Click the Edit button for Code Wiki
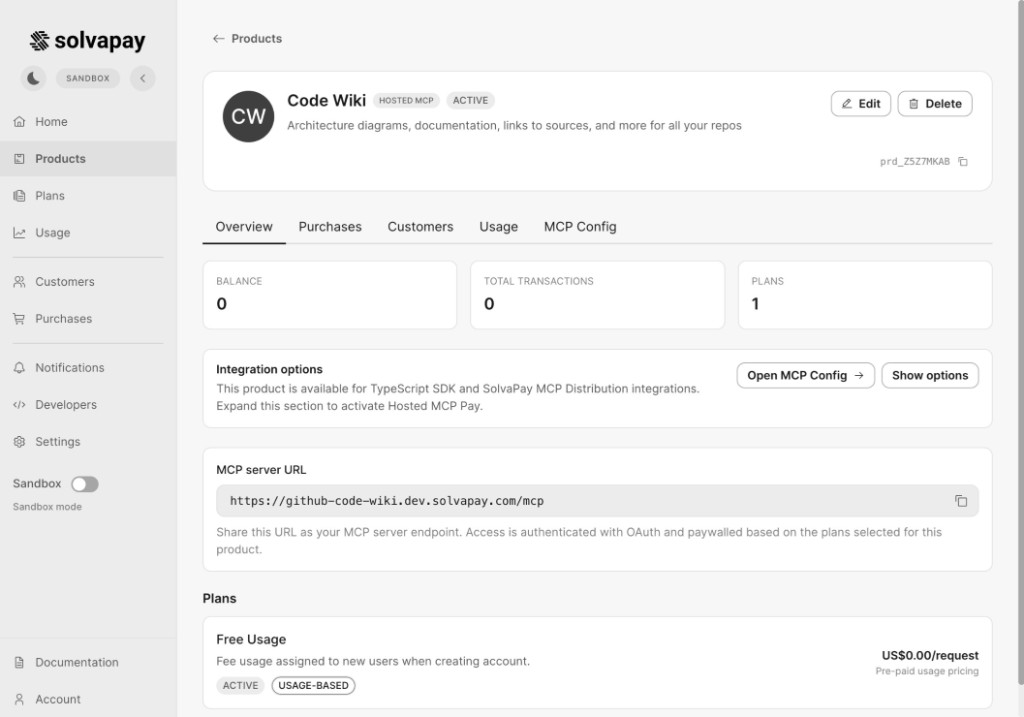Screen dimensions: 1024x717 (860, 103)
